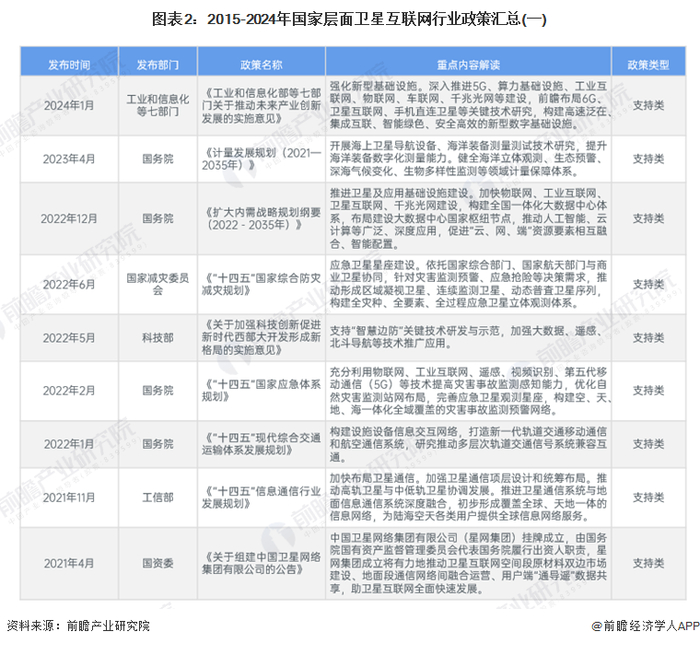700x645 pixels.
Task: Click content cell starting 加快布局卫星通信
Action: coord(468,497)
